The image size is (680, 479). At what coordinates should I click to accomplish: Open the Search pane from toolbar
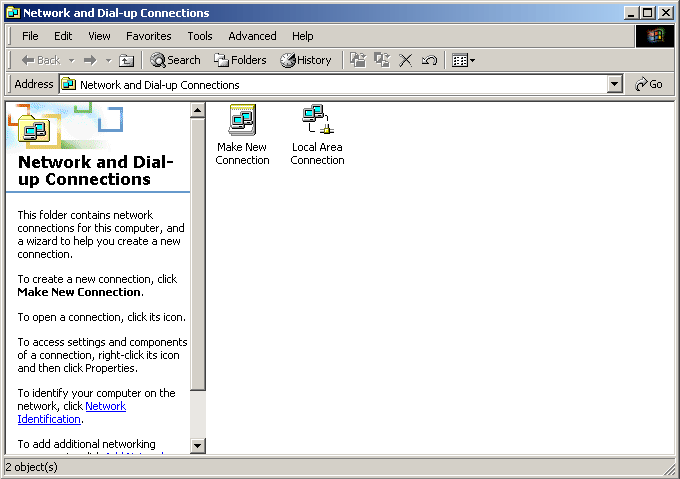pos(176,60)
